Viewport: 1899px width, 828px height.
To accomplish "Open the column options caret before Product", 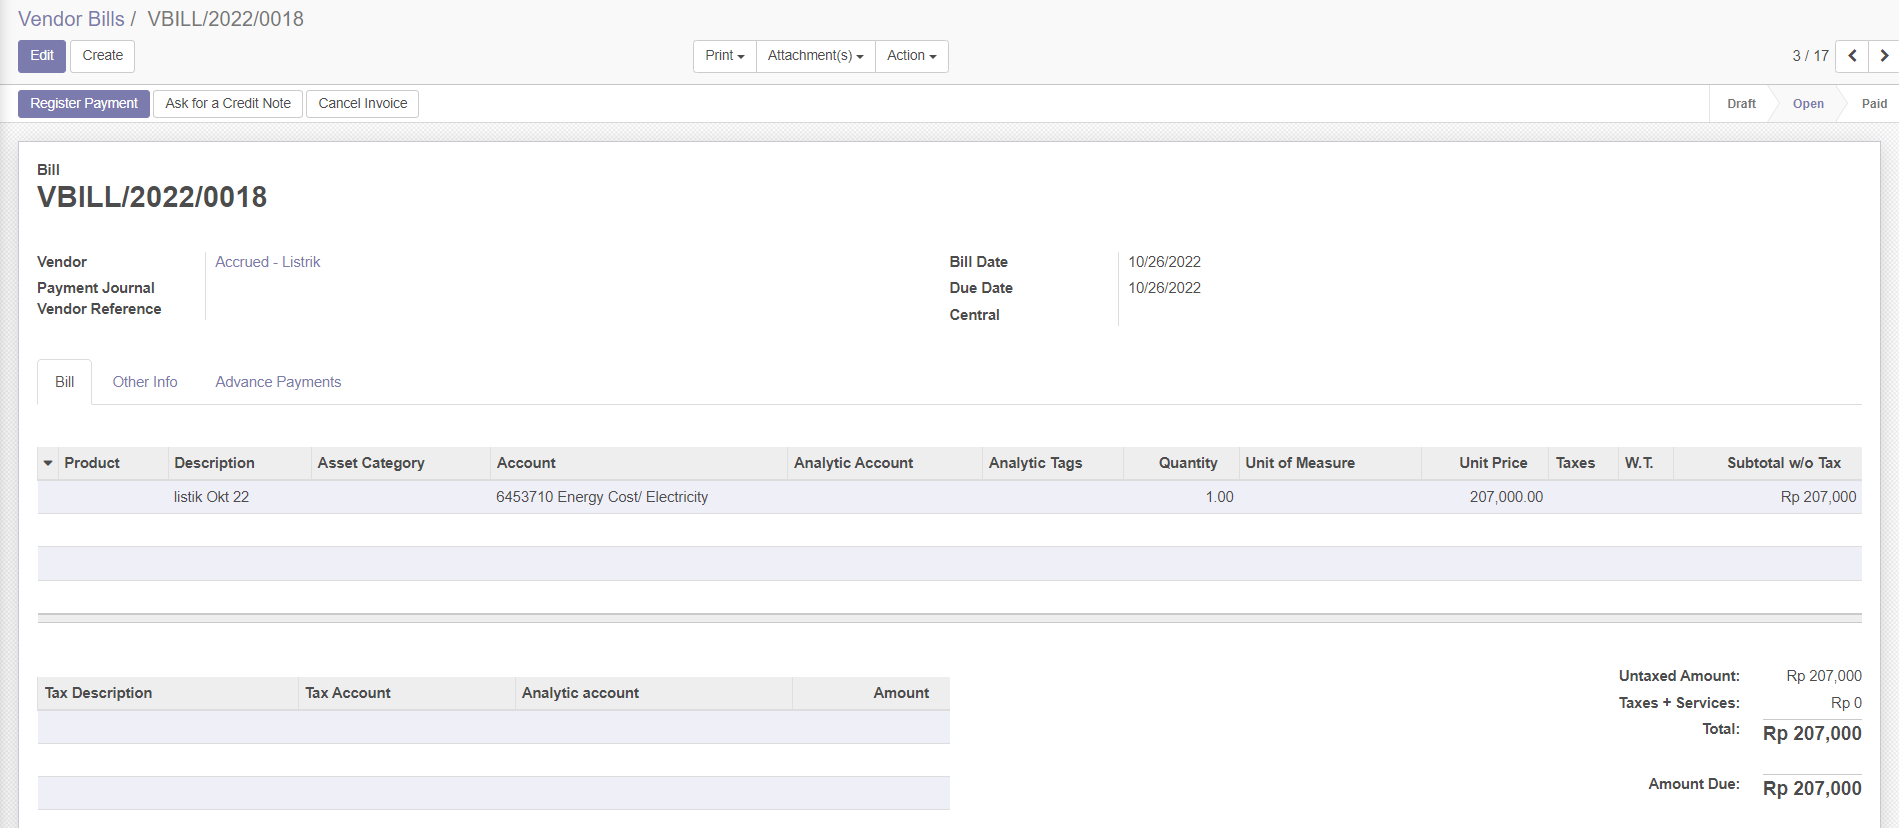I will [48, 463].
